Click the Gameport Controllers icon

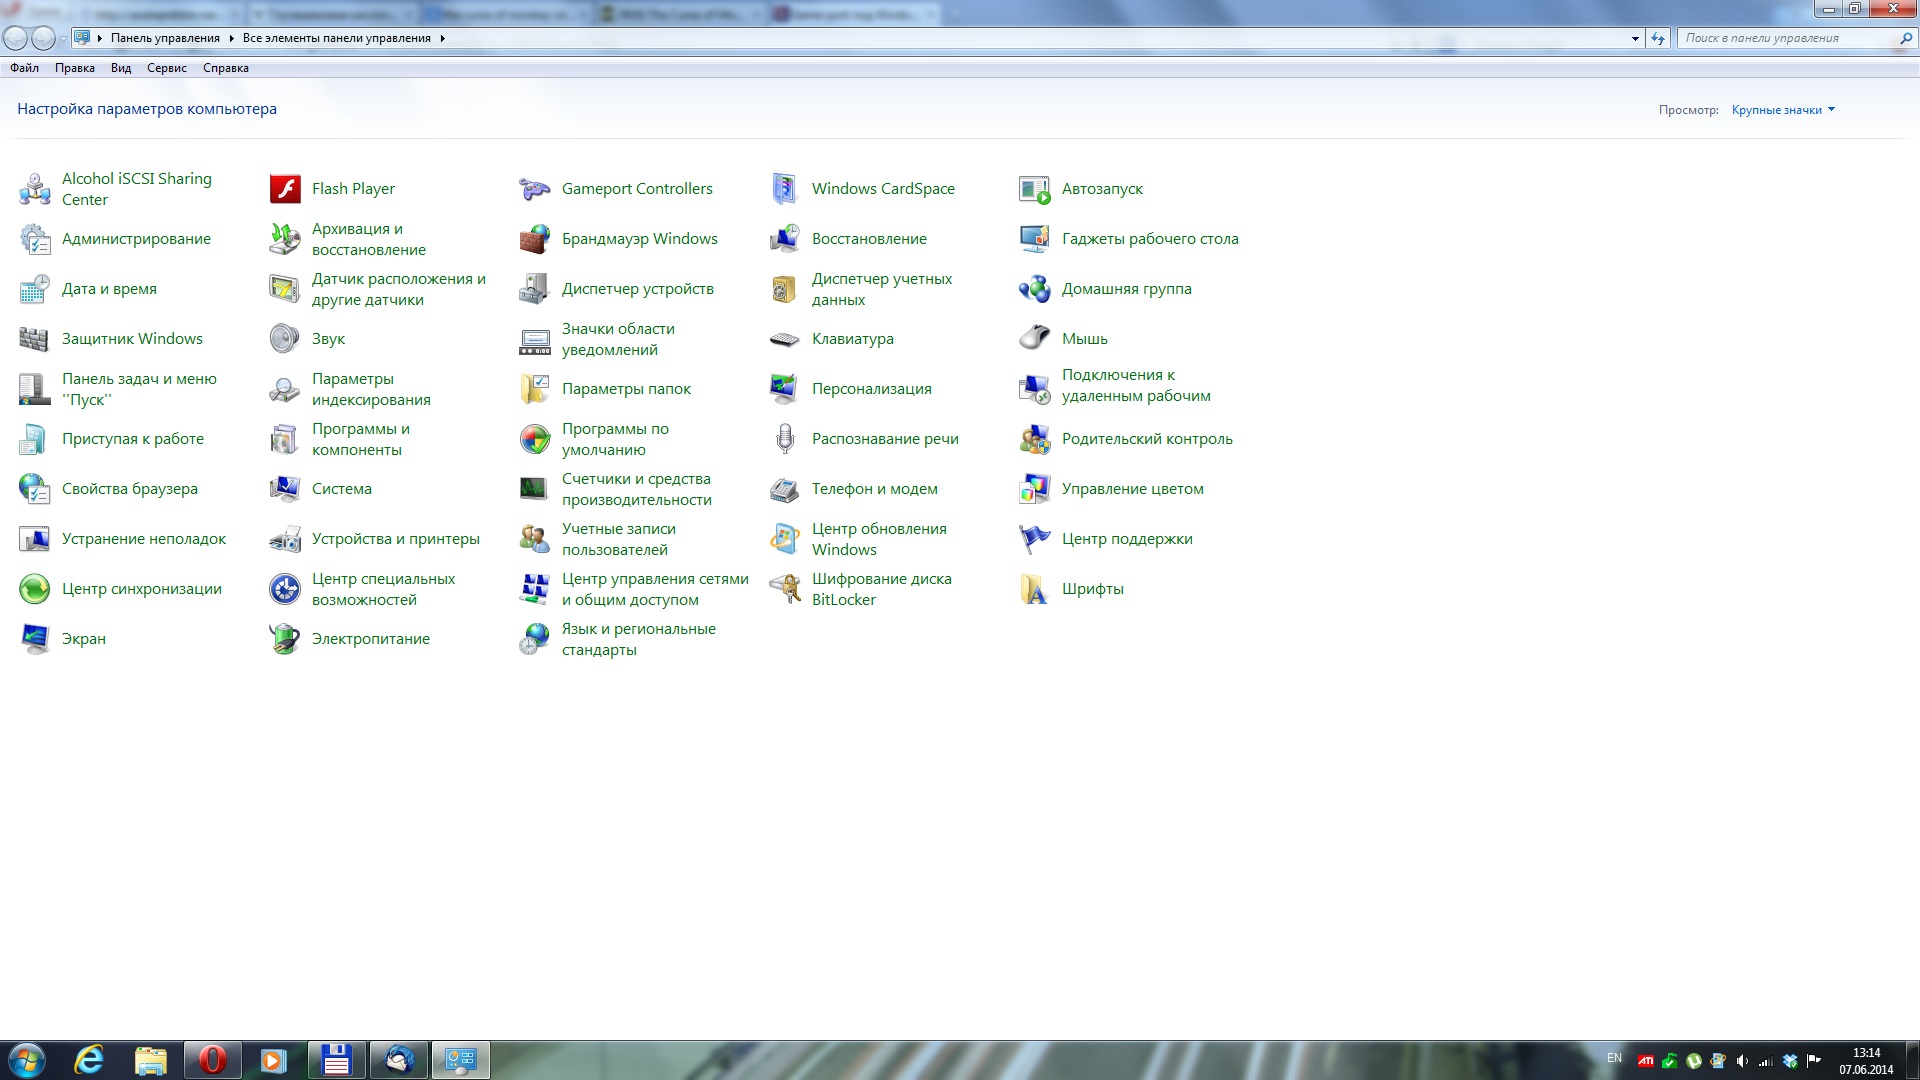(535, 189)
